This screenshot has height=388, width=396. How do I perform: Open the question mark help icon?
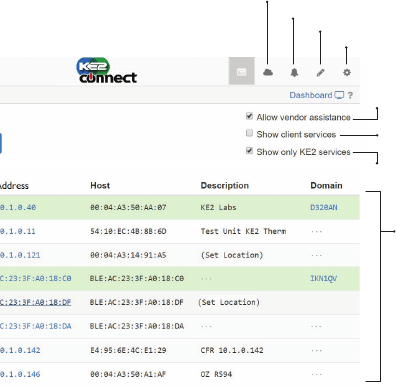coord(350,95)
